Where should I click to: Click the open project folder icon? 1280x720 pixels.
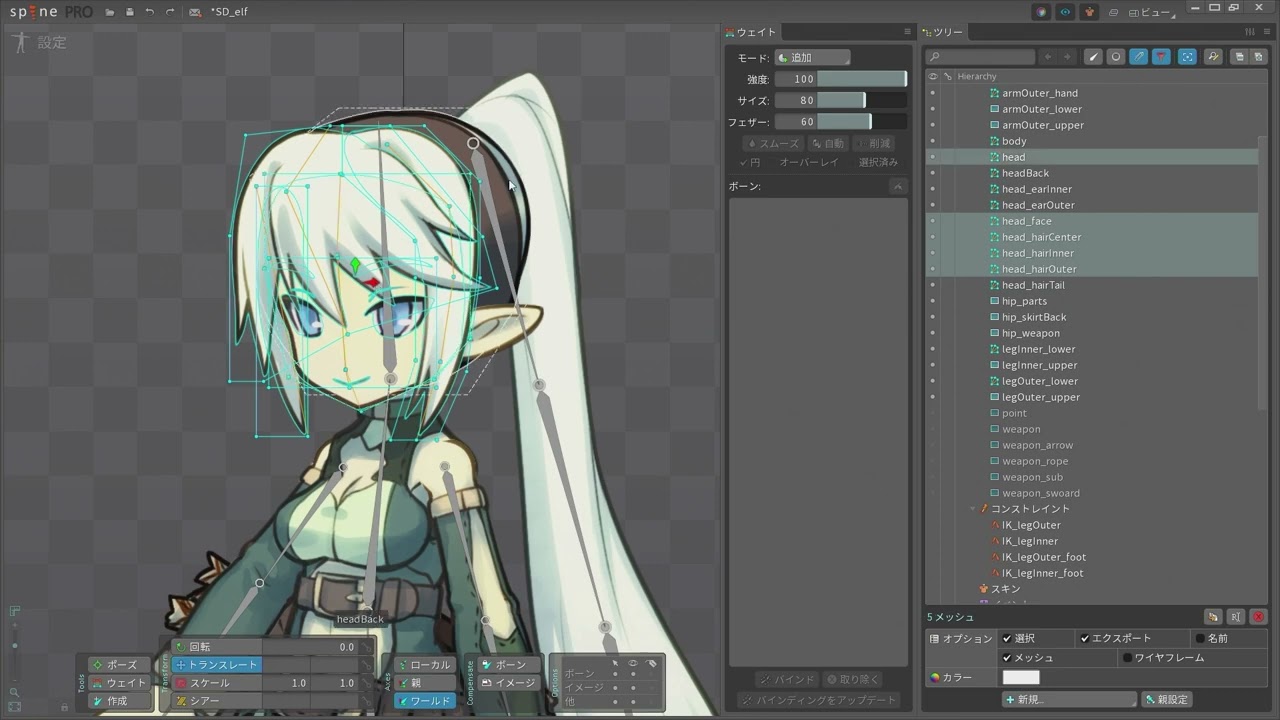tap(109, 12)
